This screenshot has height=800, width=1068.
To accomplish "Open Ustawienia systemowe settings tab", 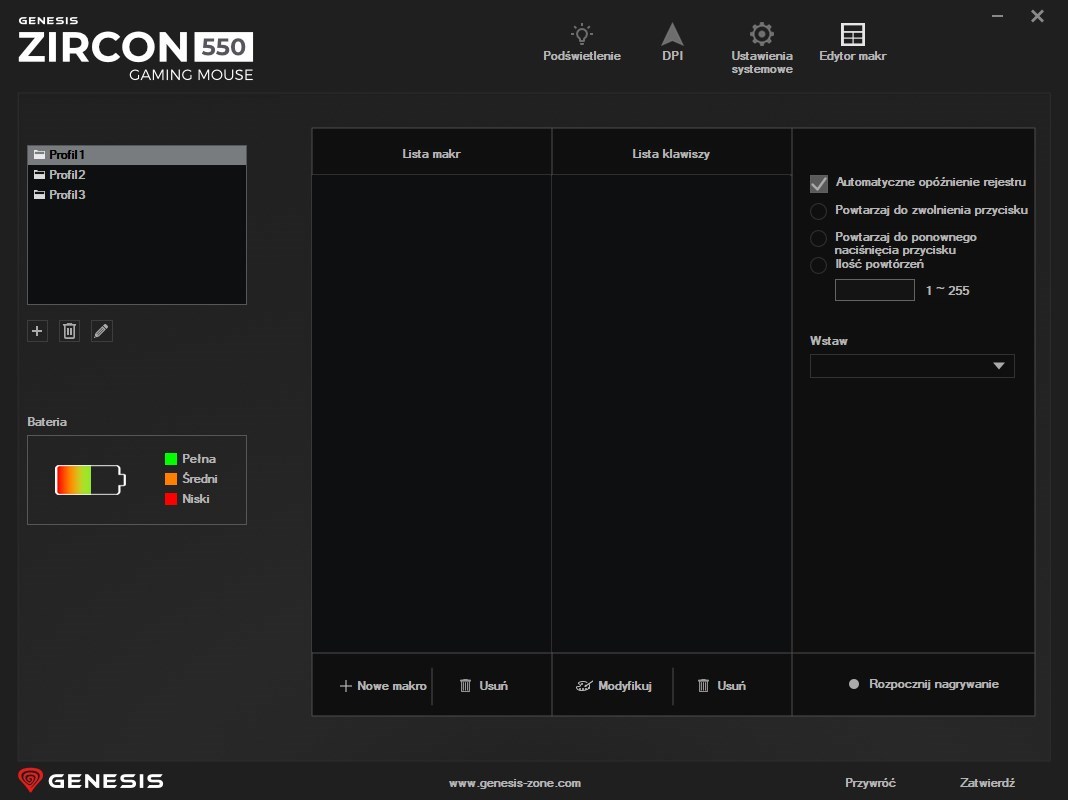I will click(761, 48).
